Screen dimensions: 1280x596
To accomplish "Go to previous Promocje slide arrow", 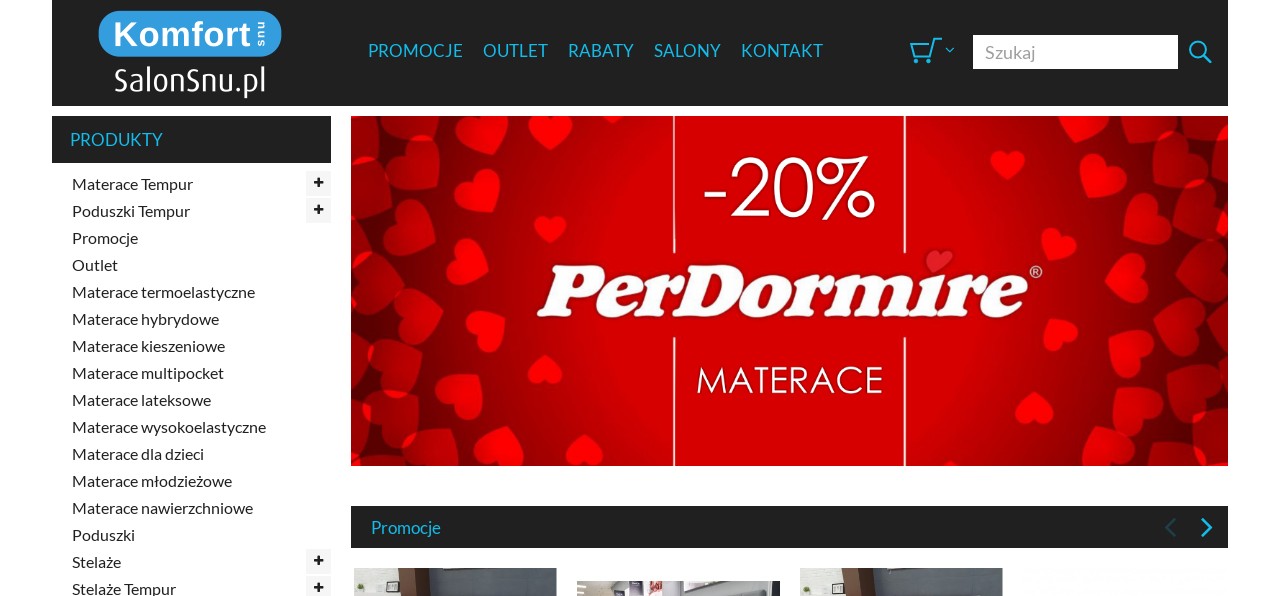I will 1170,527.
